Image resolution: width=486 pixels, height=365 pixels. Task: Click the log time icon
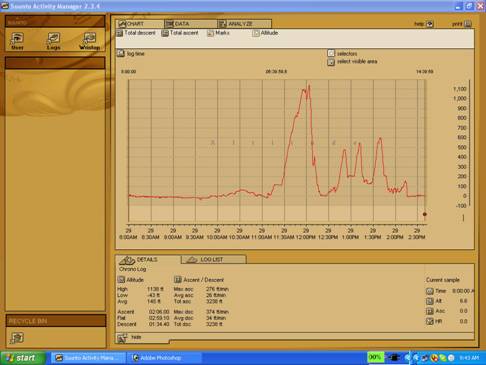coord(120,53)
